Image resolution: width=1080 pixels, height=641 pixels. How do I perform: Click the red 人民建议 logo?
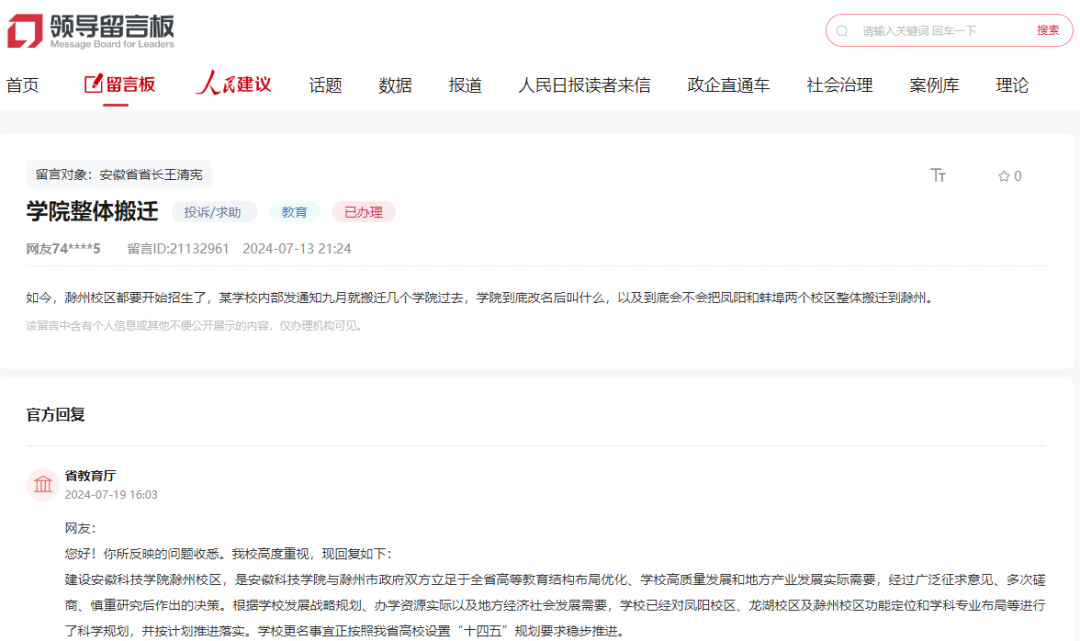point(232,84)
